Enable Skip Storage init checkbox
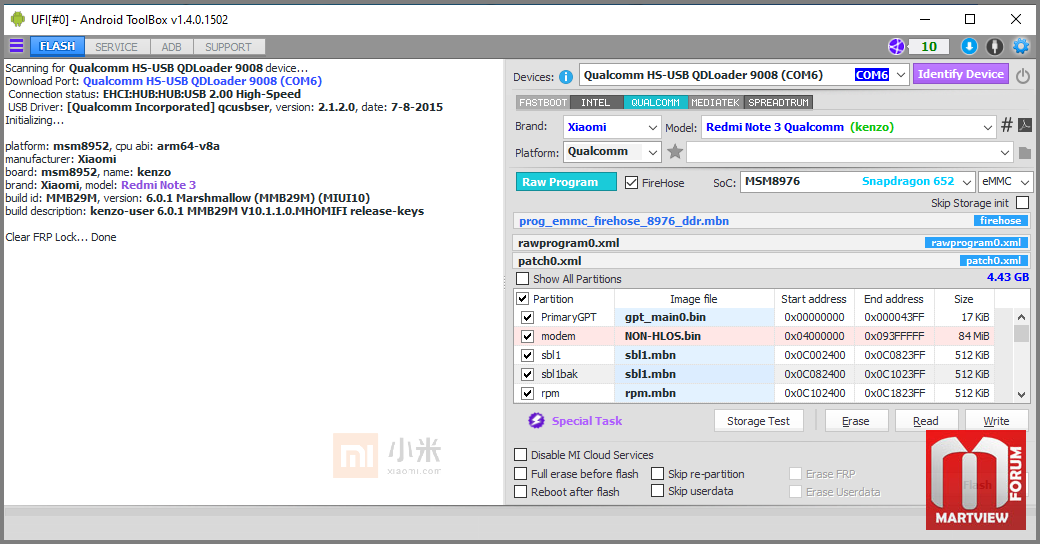The width and height of the screenshot is (1040, 544). pyautogui.click(x=1021, y=203)
